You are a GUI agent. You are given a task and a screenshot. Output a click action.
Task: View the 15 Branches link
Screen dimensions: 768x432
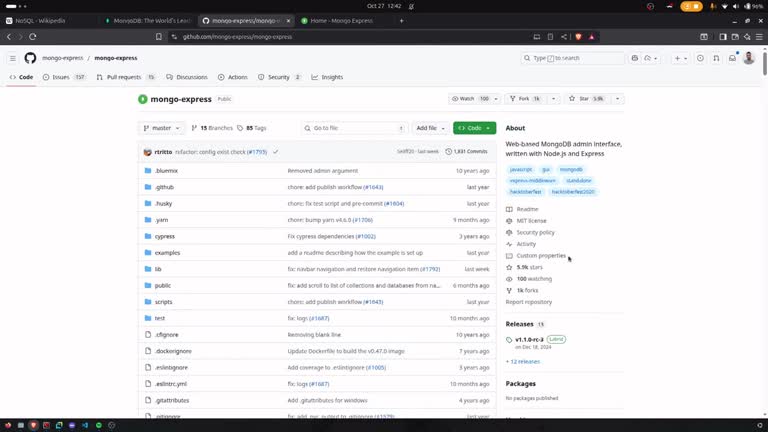click(x=212, y=128)
